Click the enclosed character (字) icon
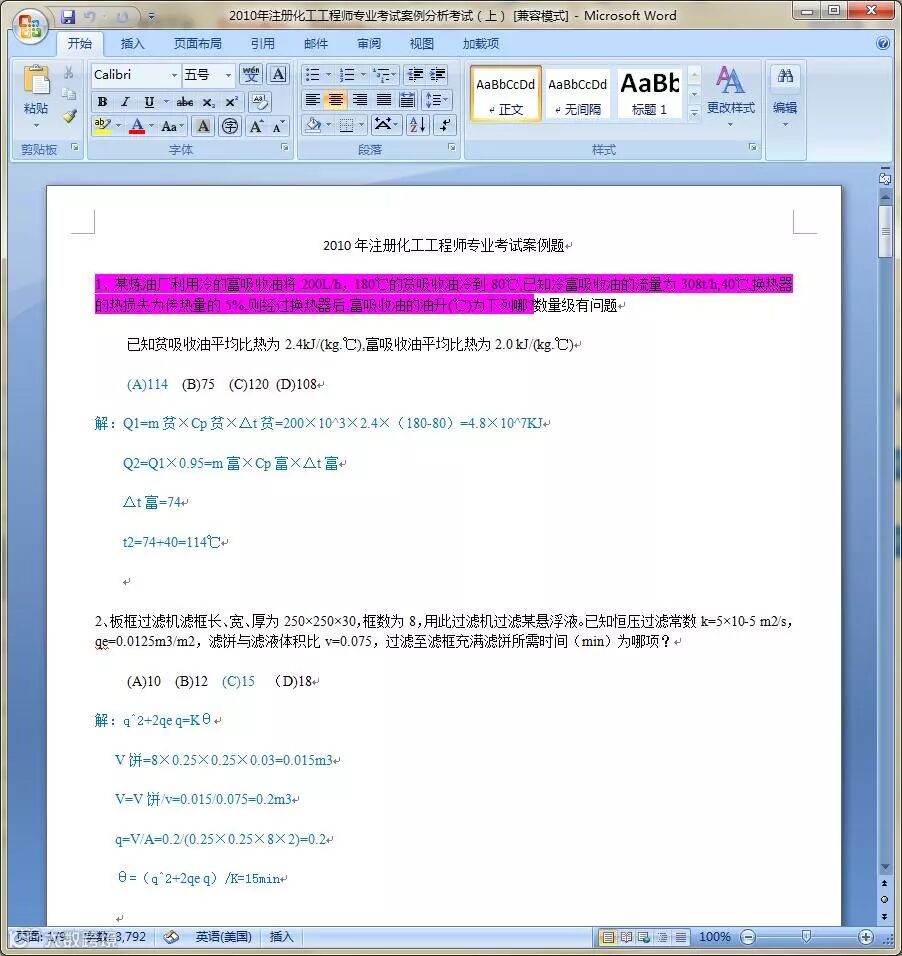Image resolution: width=902 pixels, height=956 pixels. (x=229, y=126)
